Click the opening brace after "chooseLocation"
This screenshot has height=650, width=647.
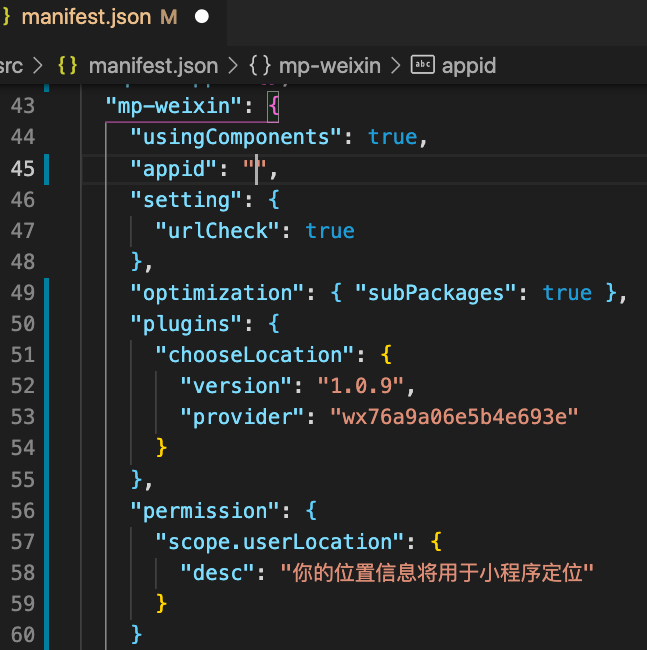[386, 355]
